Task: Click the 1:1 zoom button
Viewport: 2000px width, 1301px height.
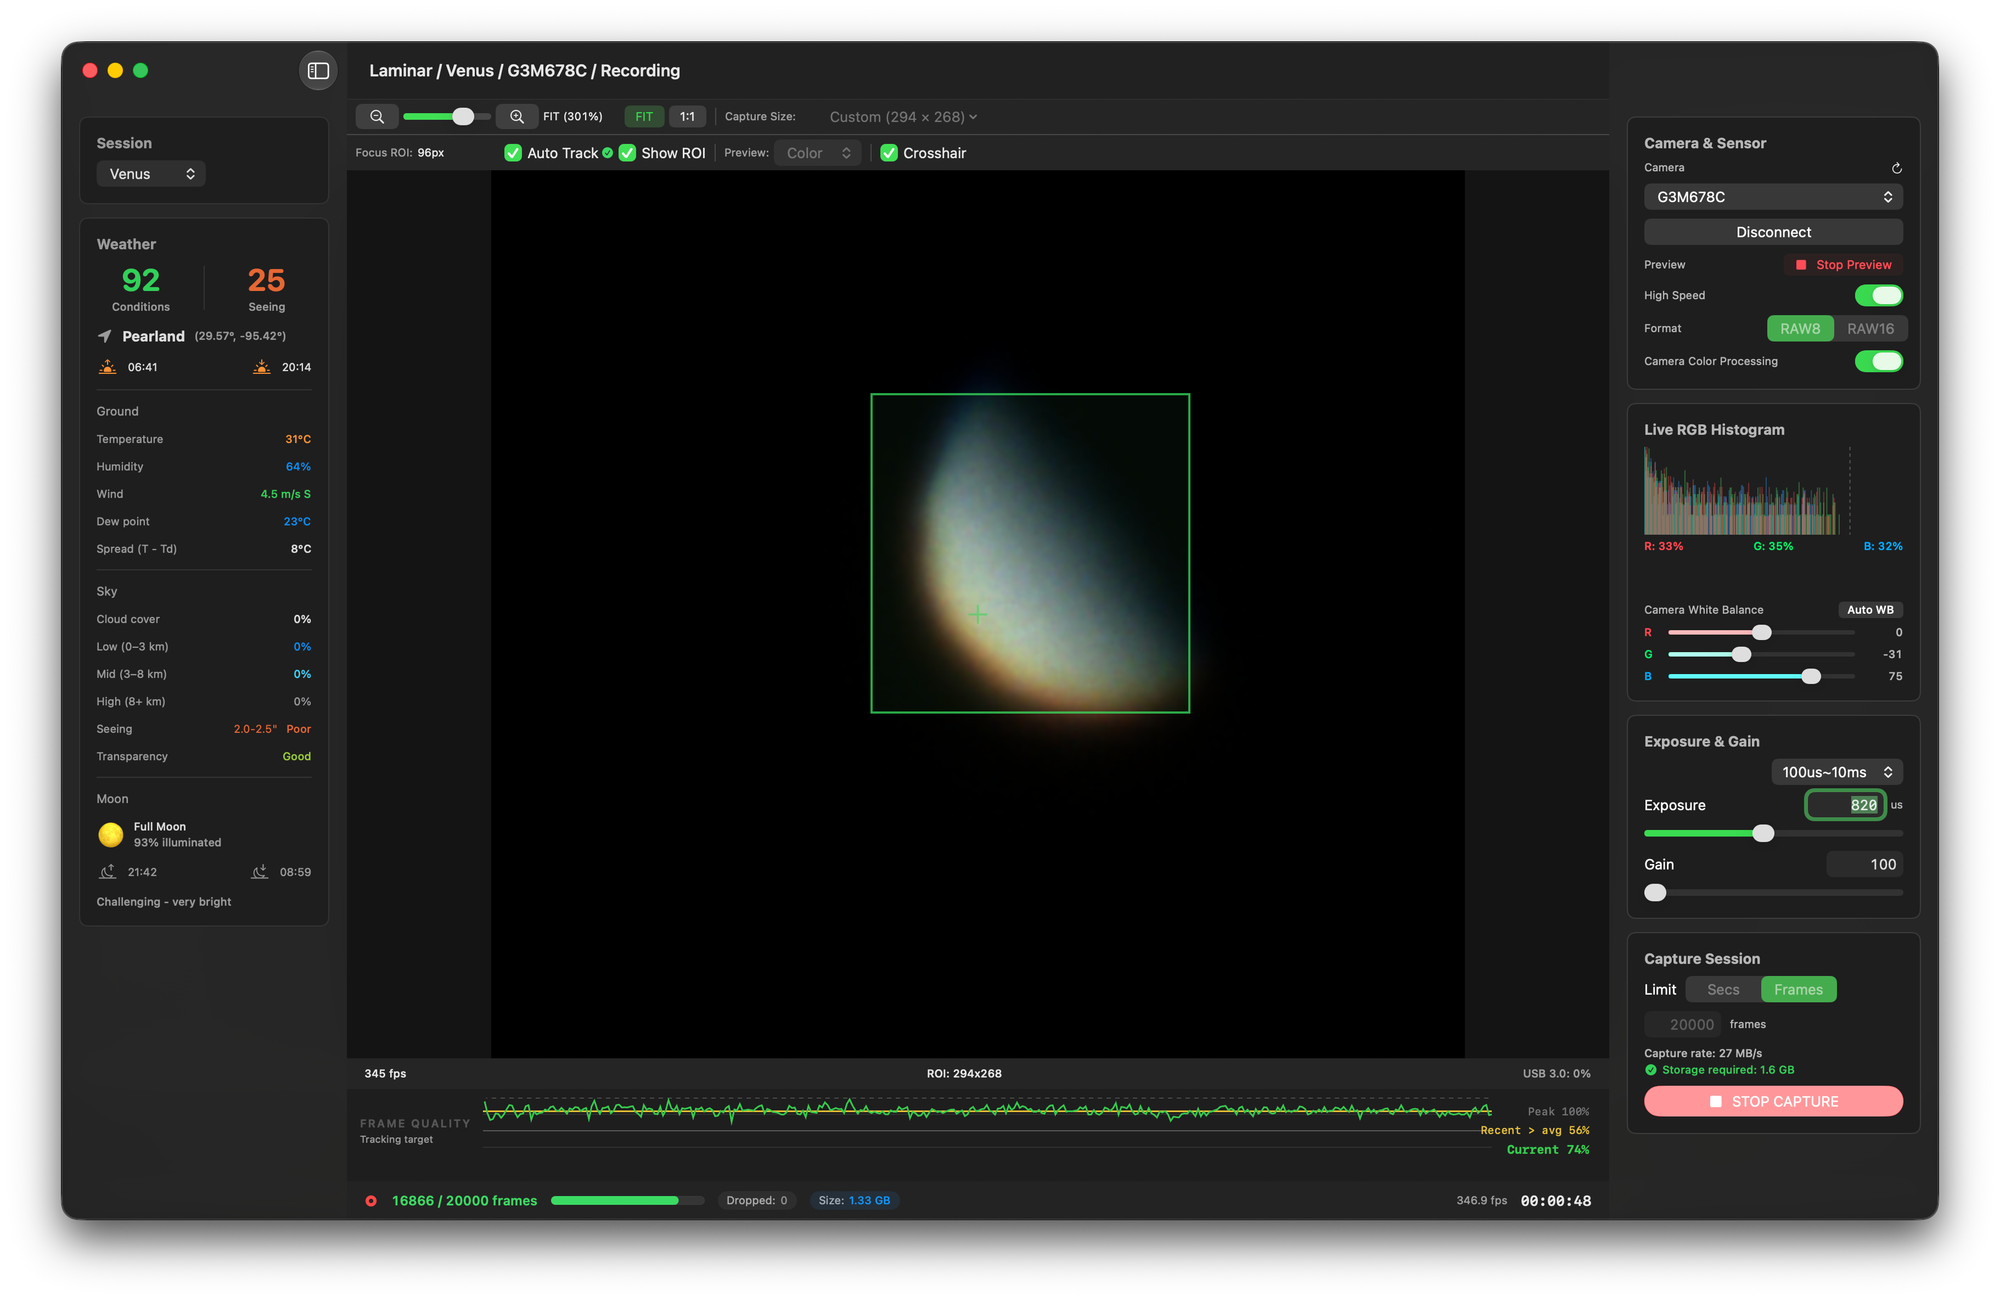Action: pyautogui.click(x=687, y=117)
